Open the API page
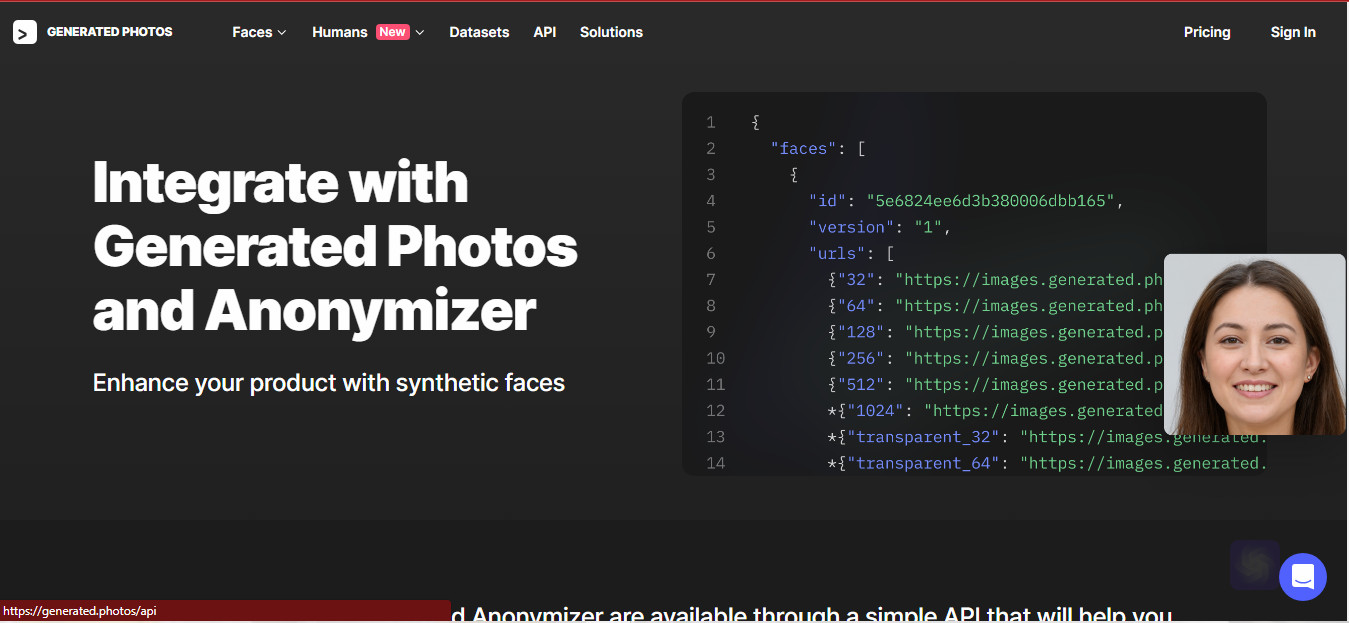The height and width of the screenshot is (623, 1349). [x=545, y=32]
